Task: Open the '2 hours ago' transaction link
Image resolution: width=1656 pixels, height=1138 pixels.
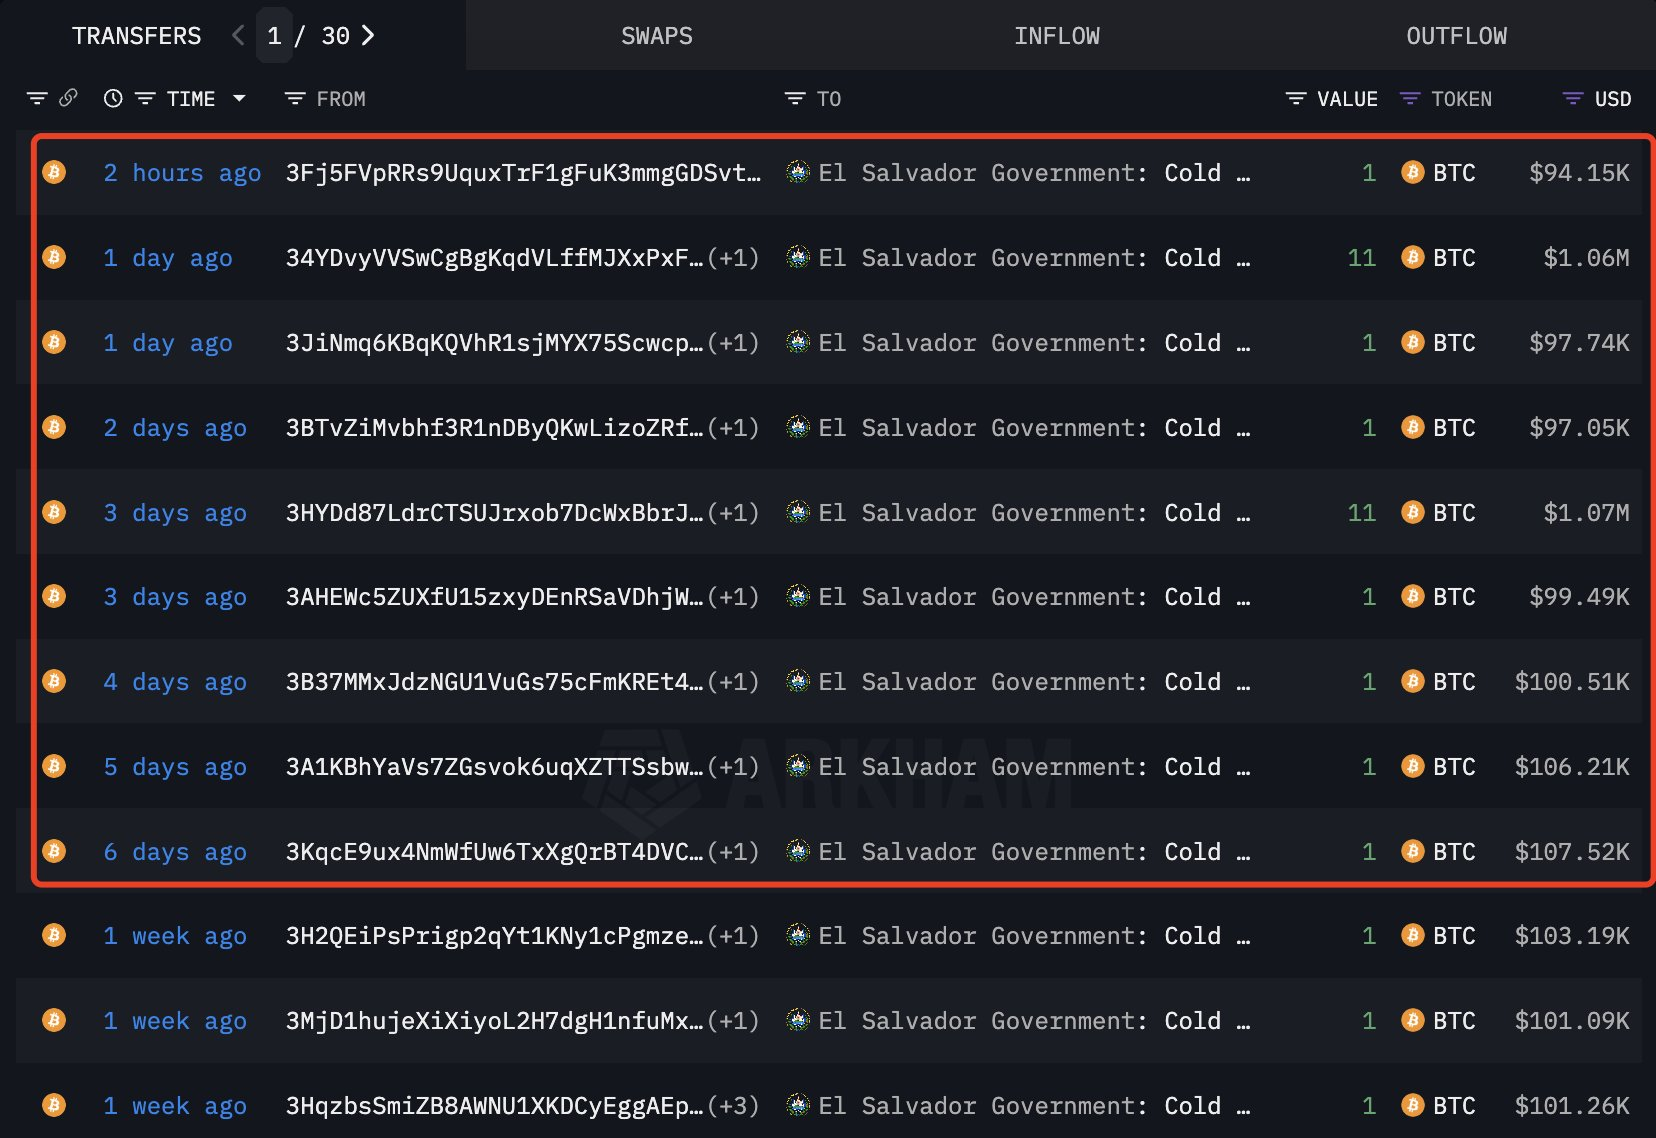Action: click(x=182, y=173)
